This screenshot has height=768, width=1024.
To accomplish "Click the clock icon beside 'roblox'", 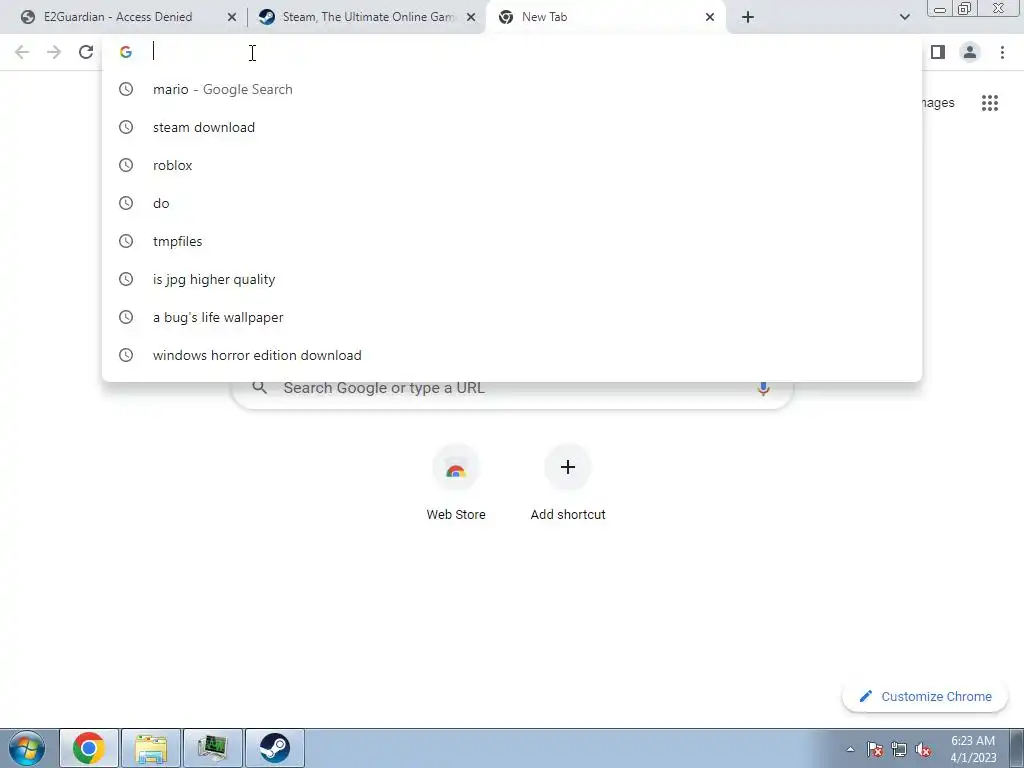I will (x=126, y=165).
